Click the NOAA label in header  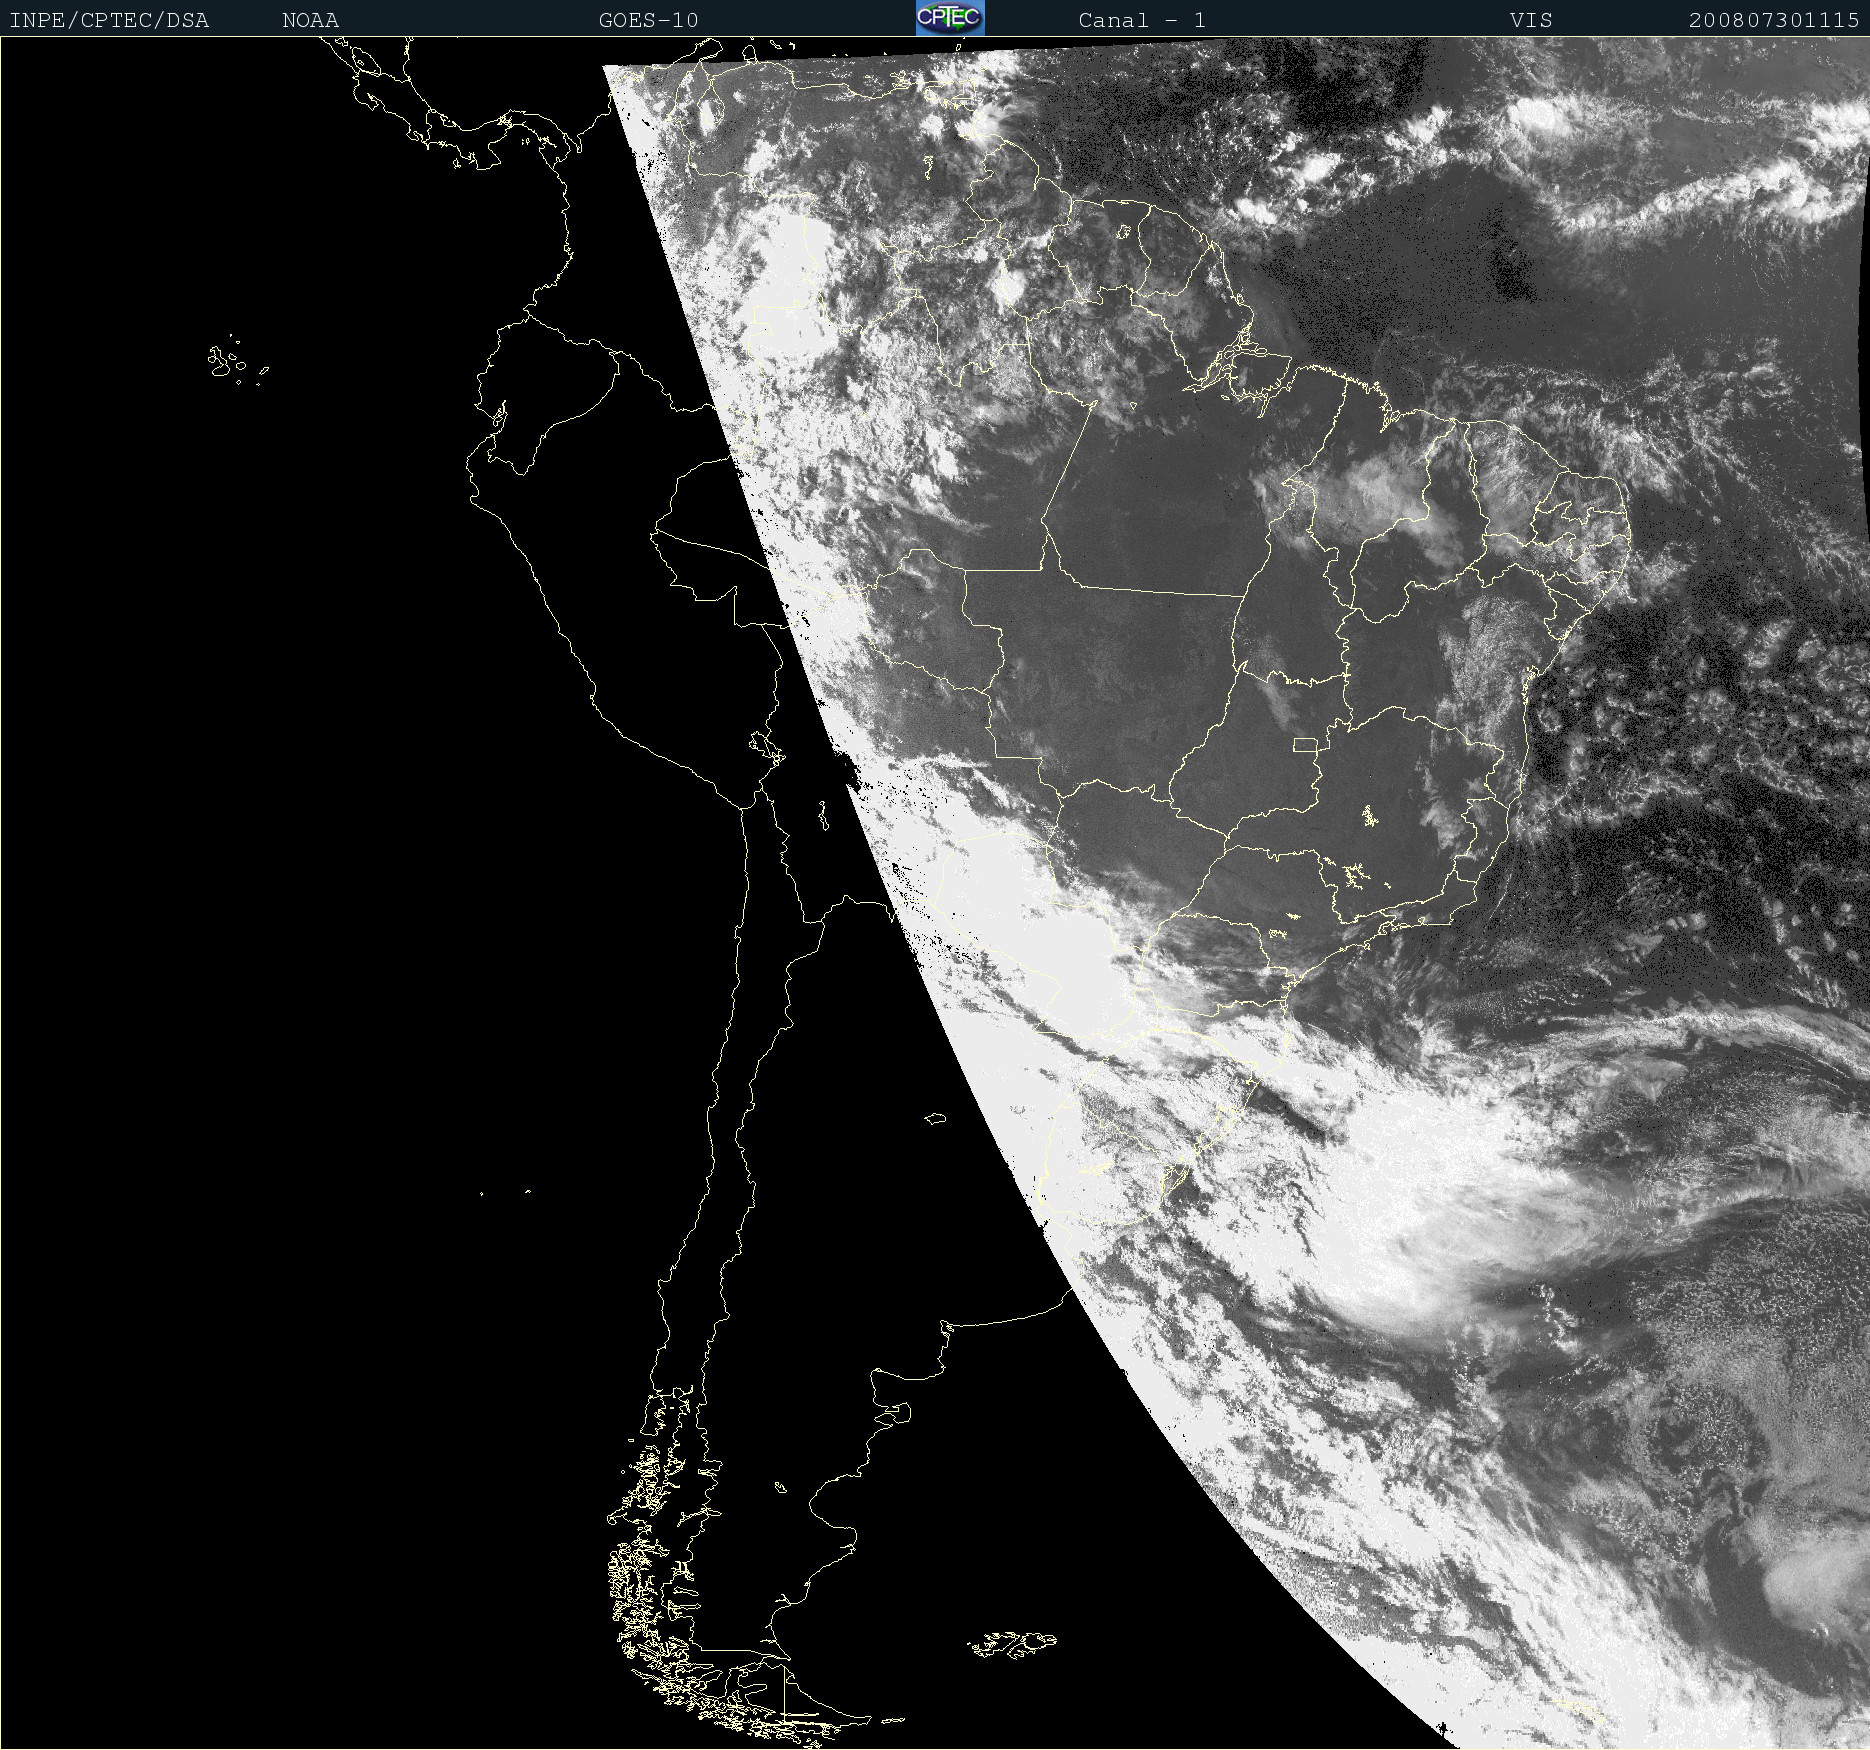point(311,20)
